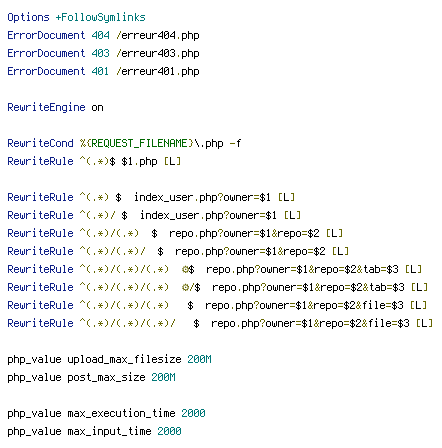
Task: Click the 200M value after post_max_size
Action: tap(163, 377)
